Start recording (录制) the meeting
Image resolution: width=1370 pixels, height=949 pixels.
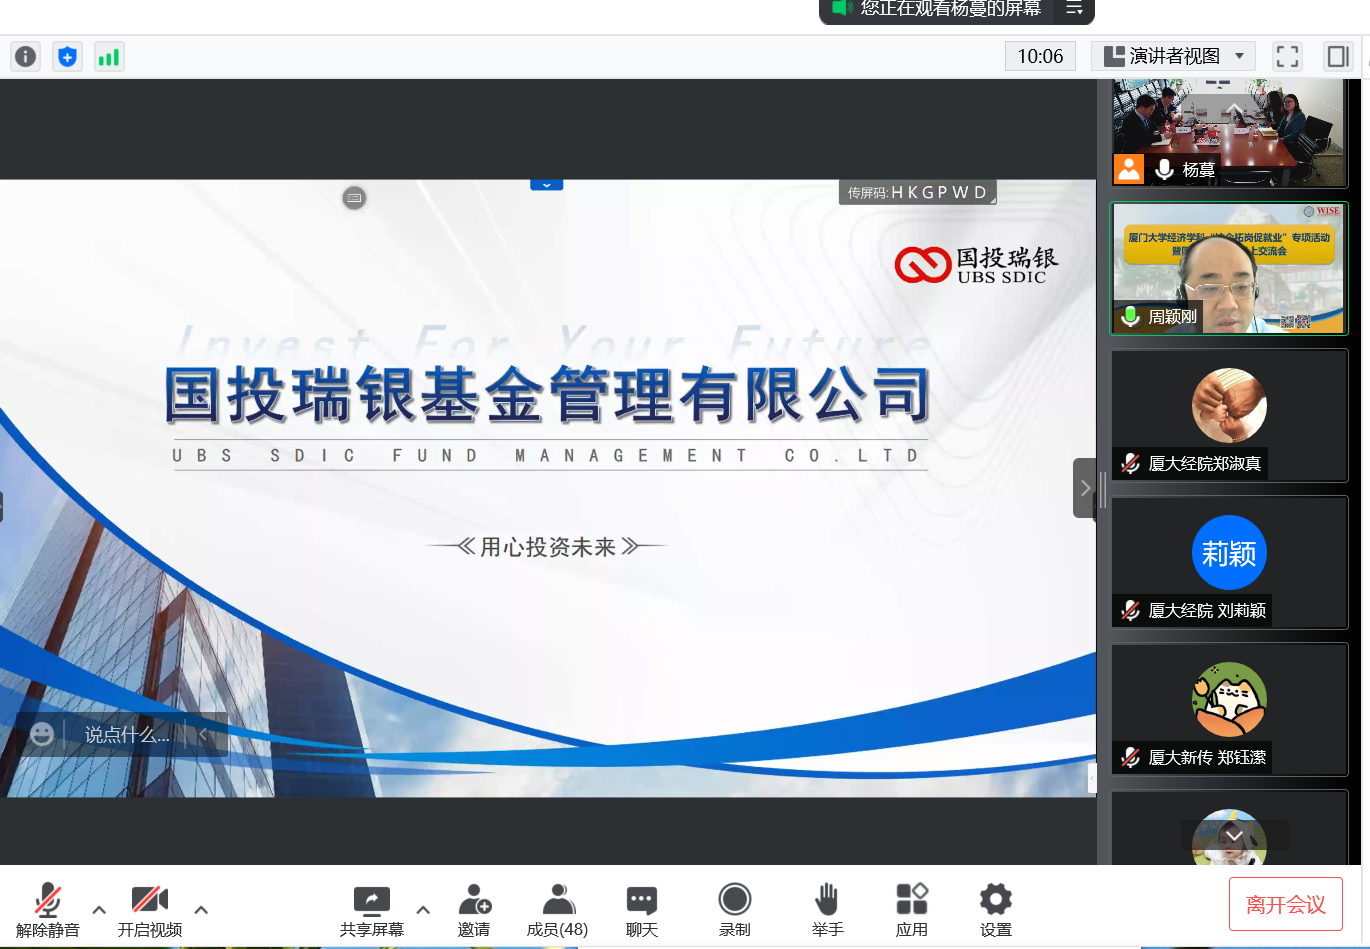coord(734,909)
